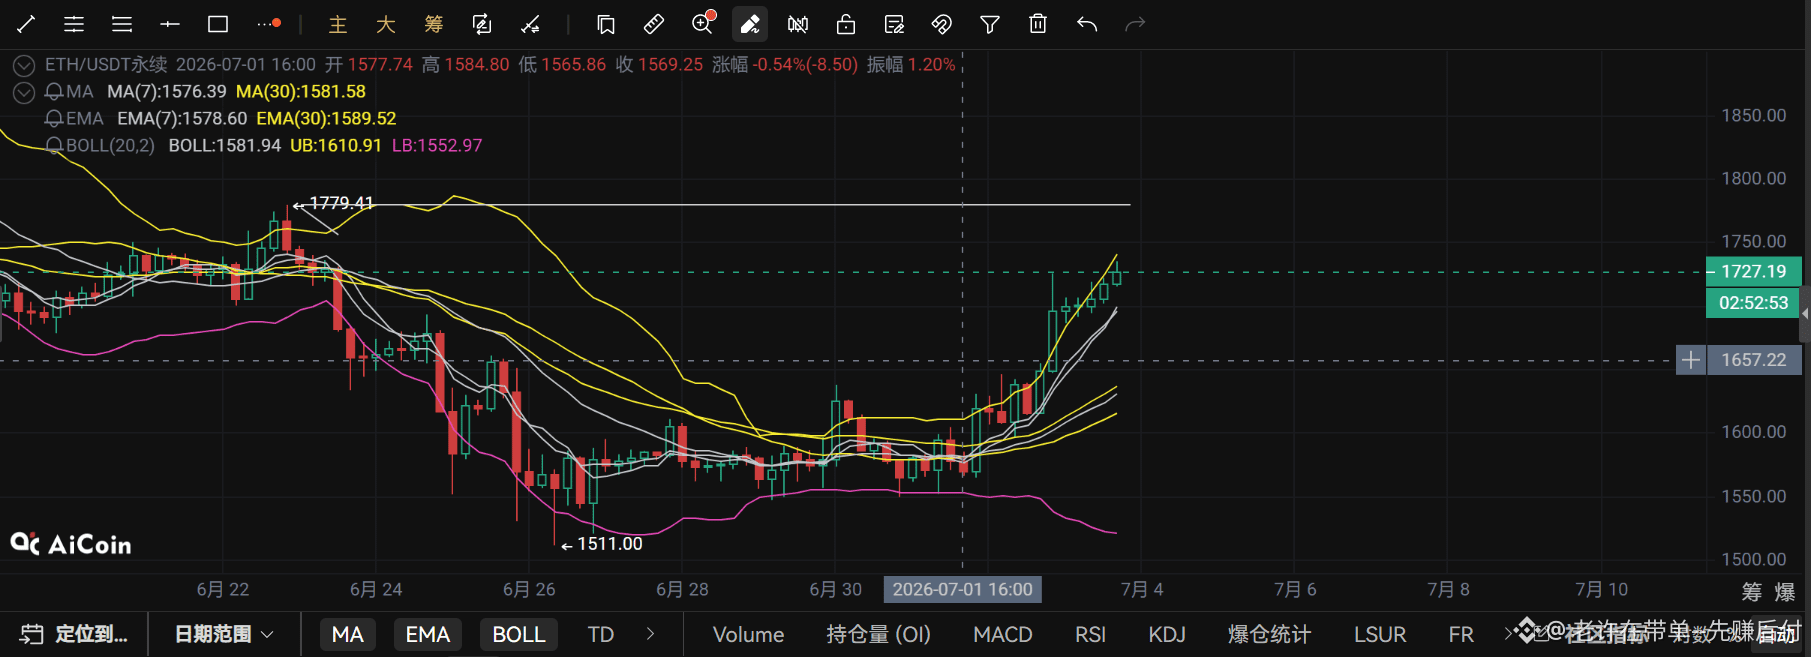Click the 筹 chip distribution toolbar icon
1811x657 pixels.
coord(434,24)
